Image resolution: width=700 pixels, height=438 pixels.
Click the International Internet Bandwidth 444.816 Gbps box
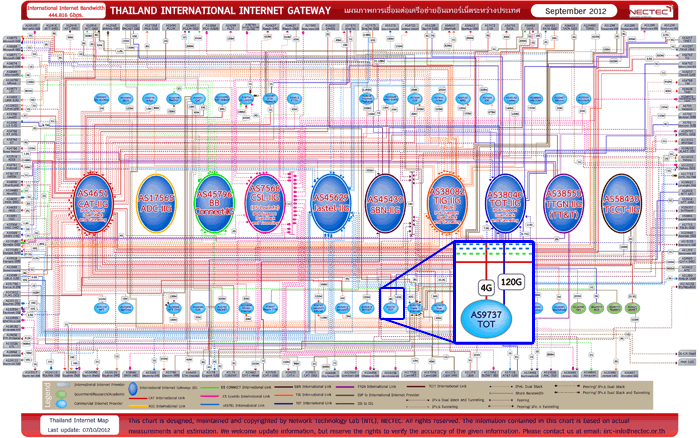[x=66, y=11]
